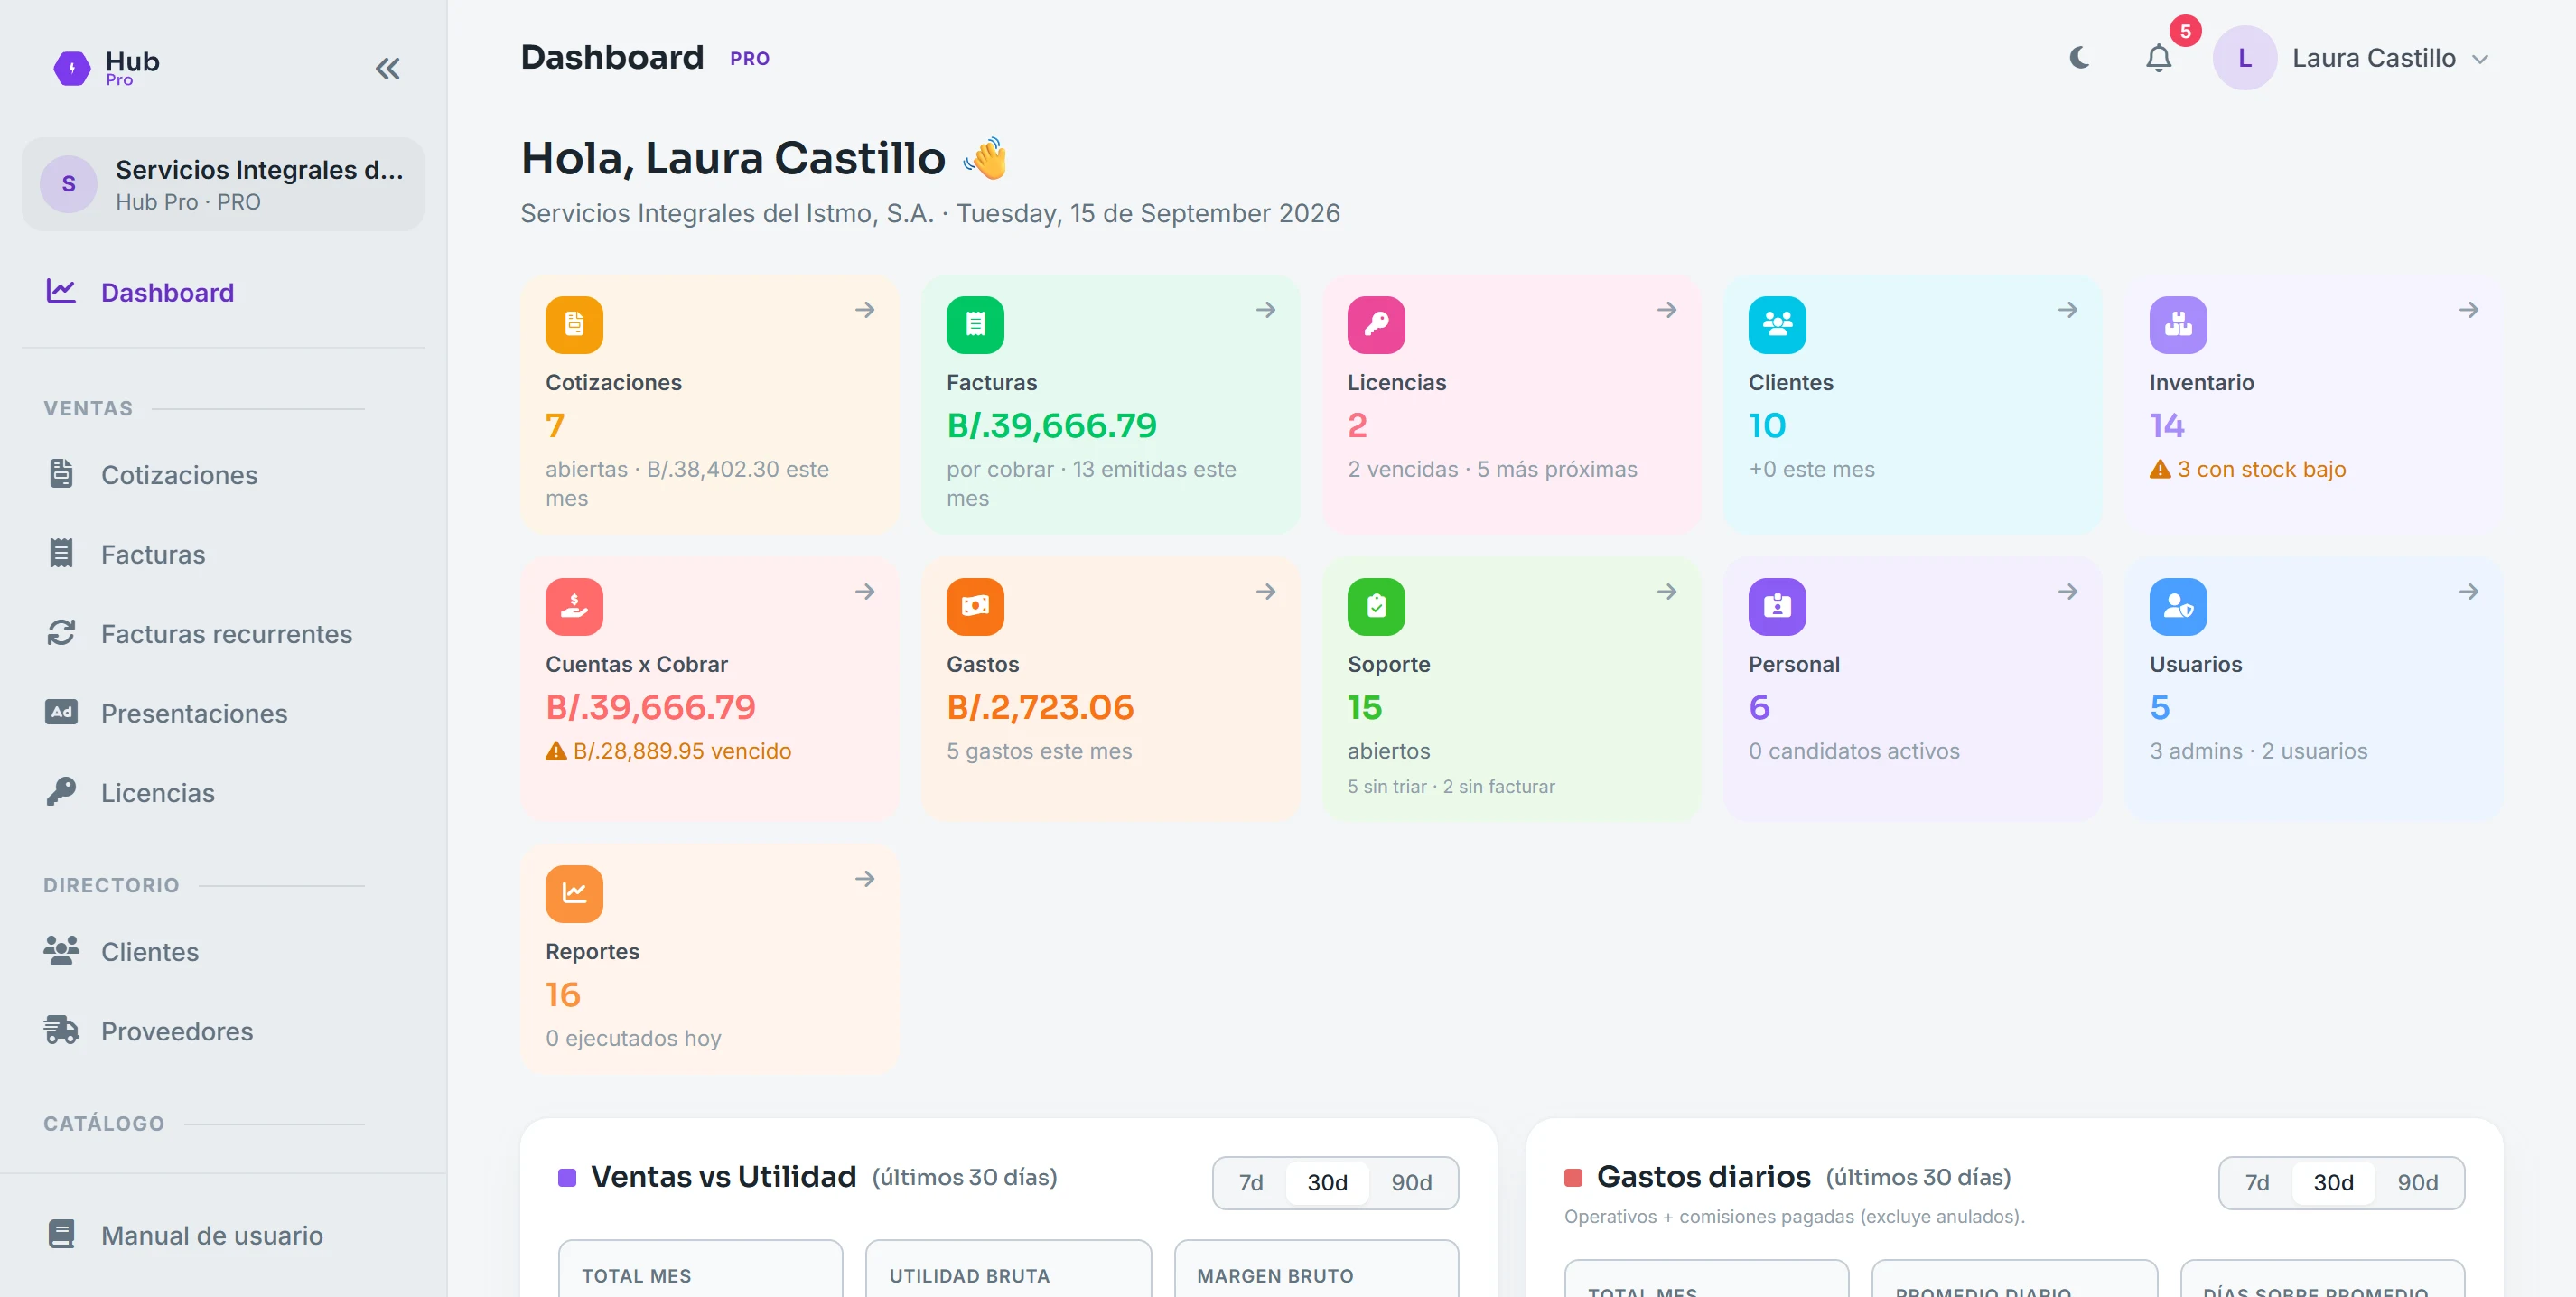Click the sidebar Clientes people icon

pyautogui.click(x=61, y=951)
